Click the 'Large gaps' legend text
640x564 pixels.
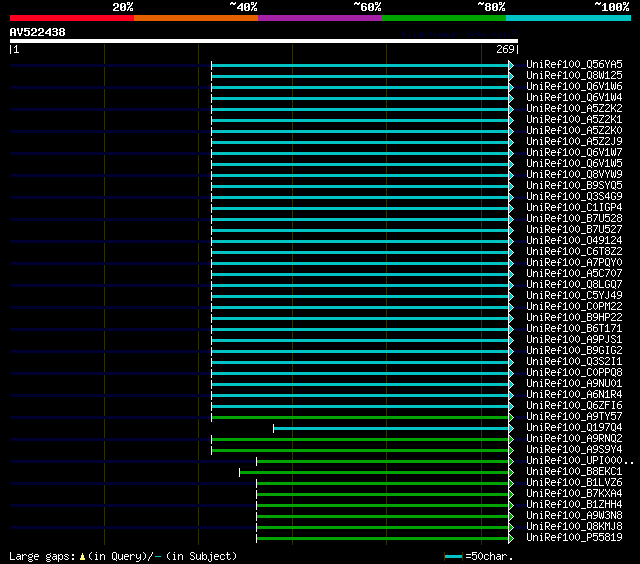click(x=42, y=557)
